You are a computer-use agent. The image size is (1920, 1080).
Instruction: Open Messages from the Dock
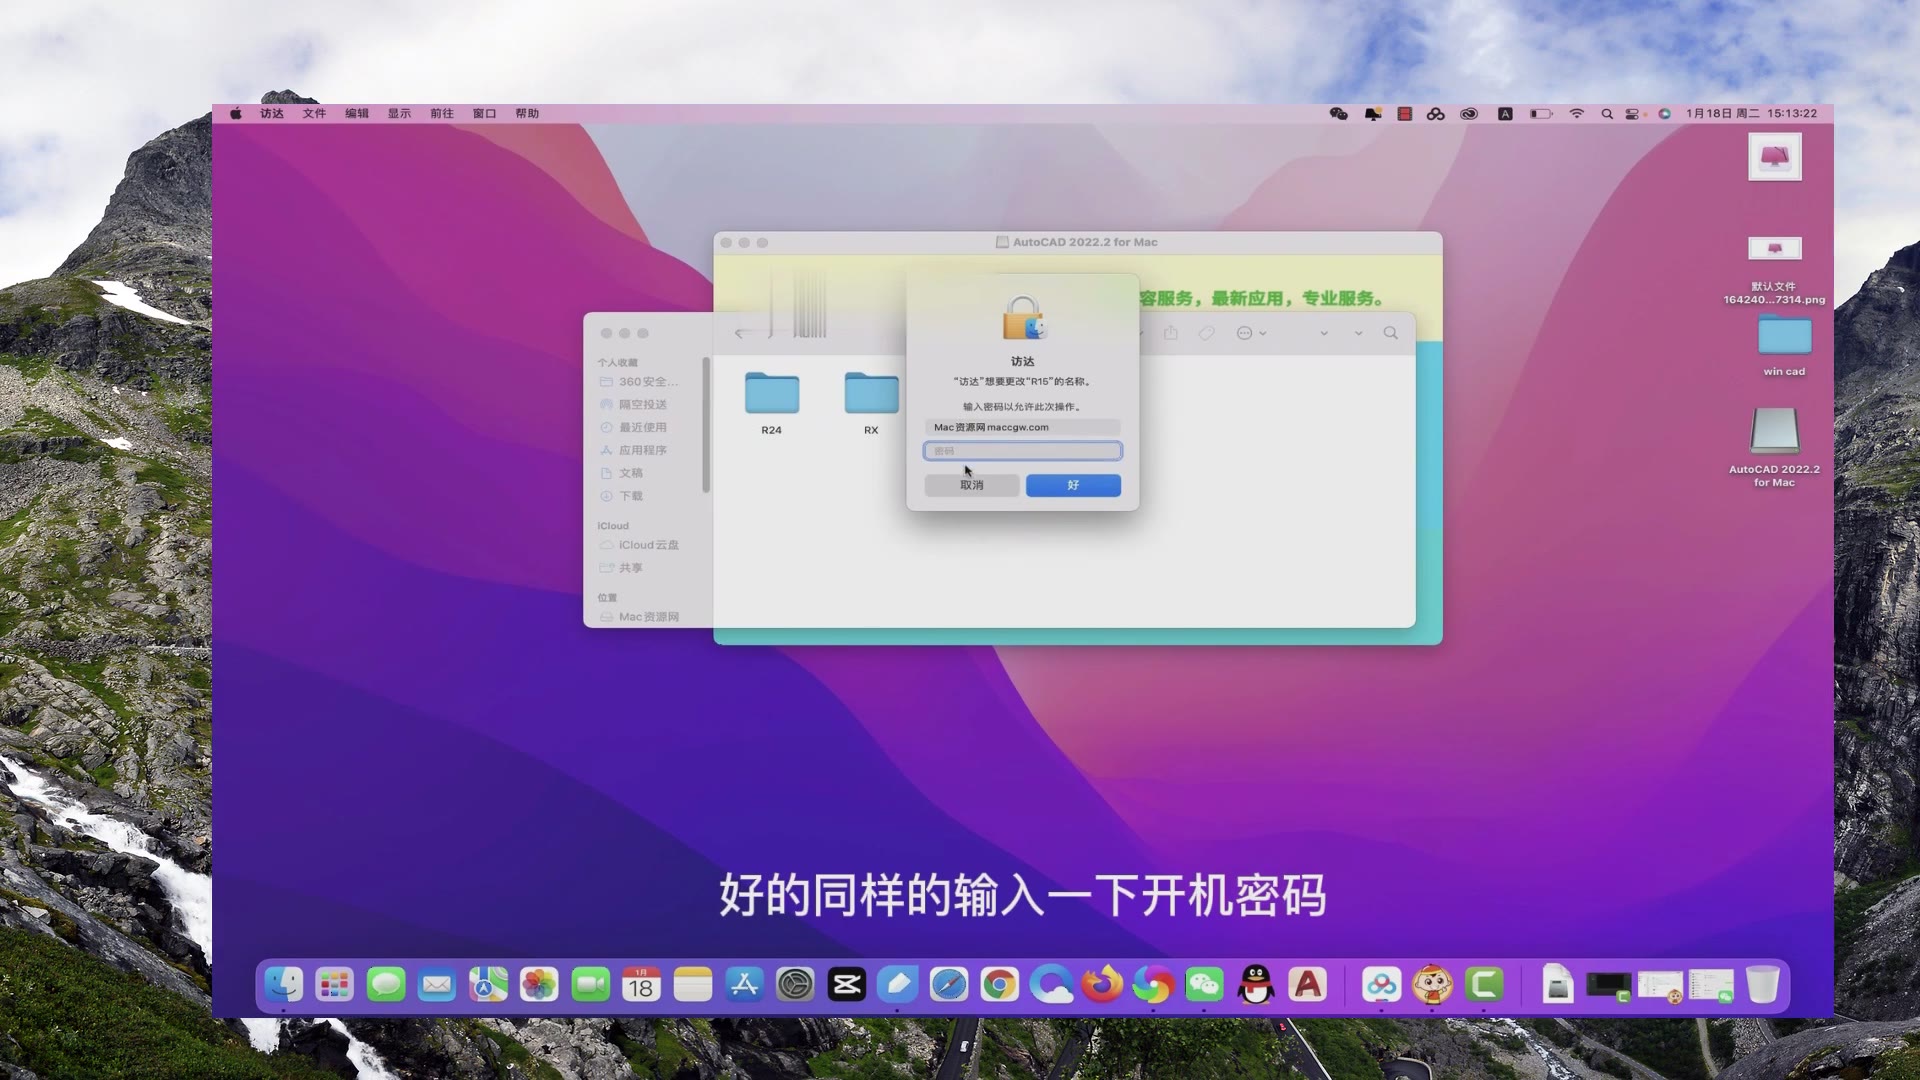385,985
